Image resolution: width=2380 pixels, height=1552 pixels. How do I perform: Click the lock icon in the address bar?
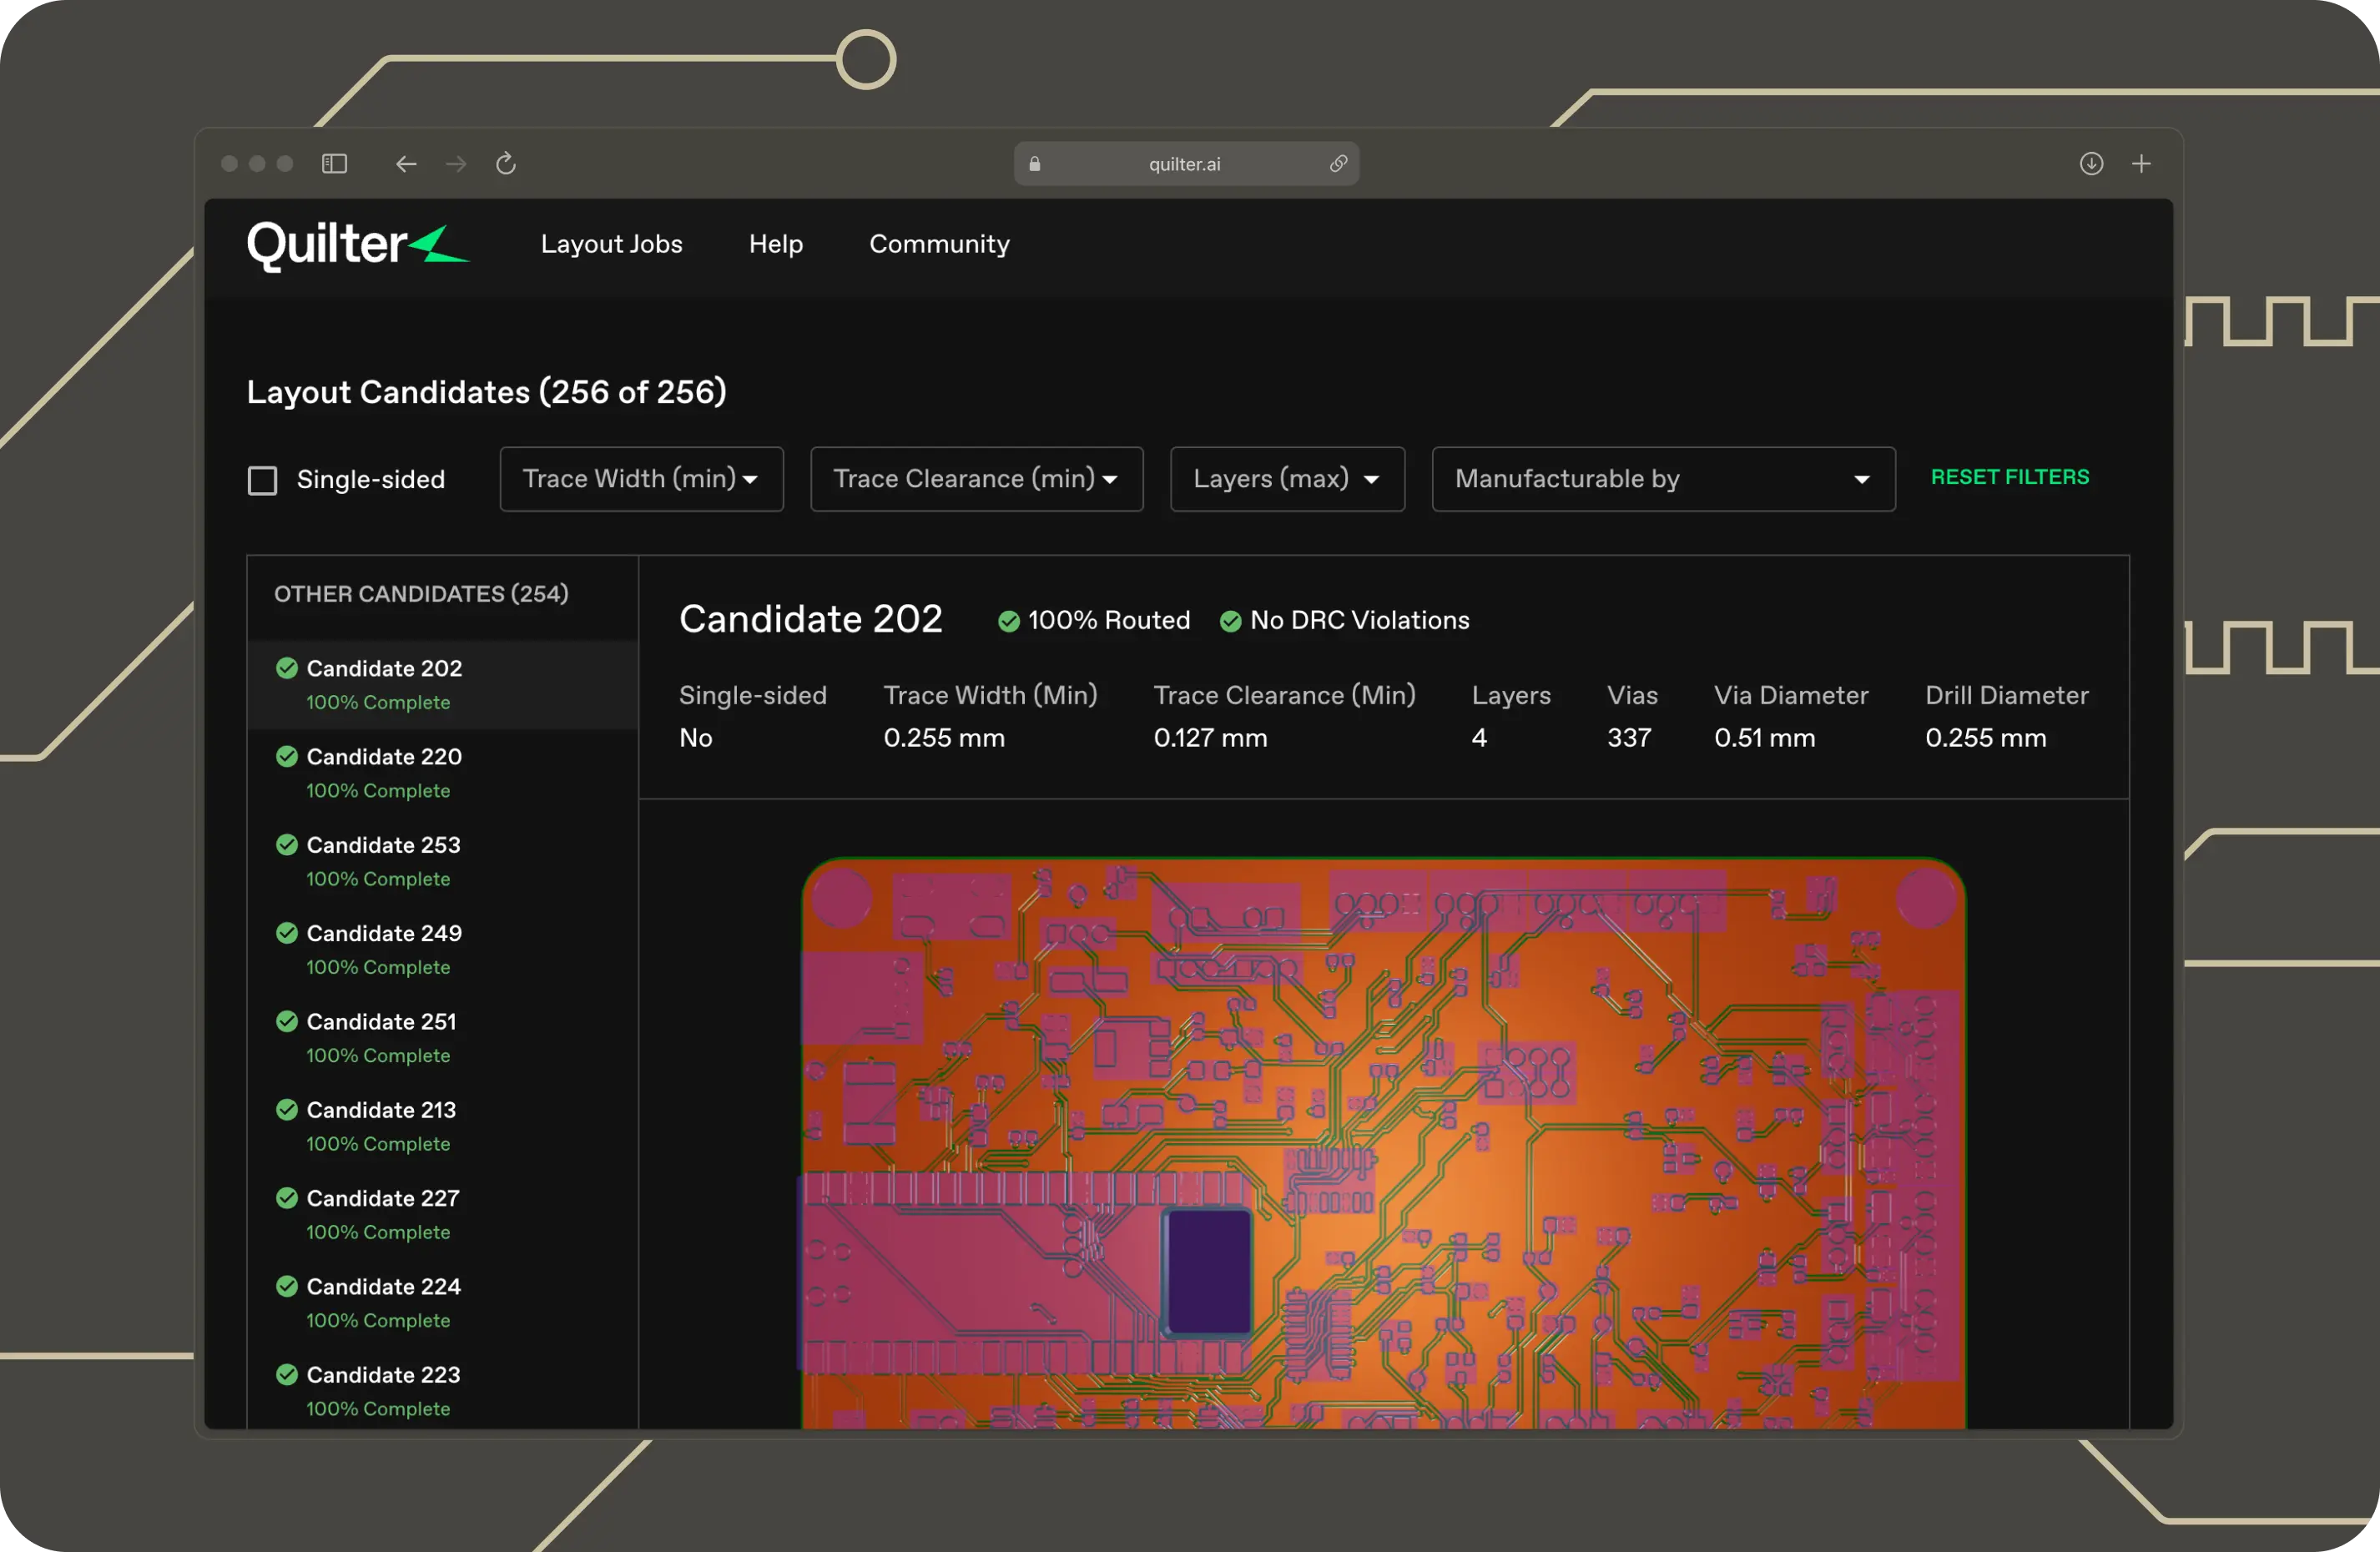tap(1035, 164)
